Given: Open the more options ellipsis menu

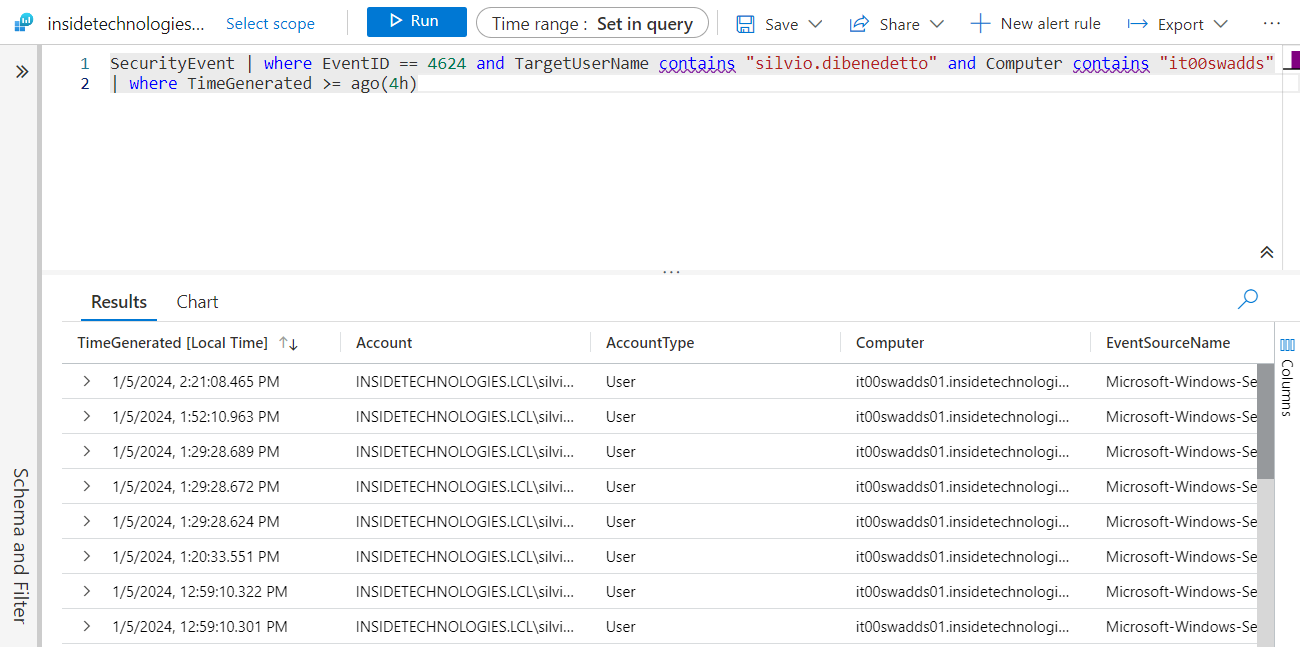Looking at the screenshot, I should click(1271, 23).
